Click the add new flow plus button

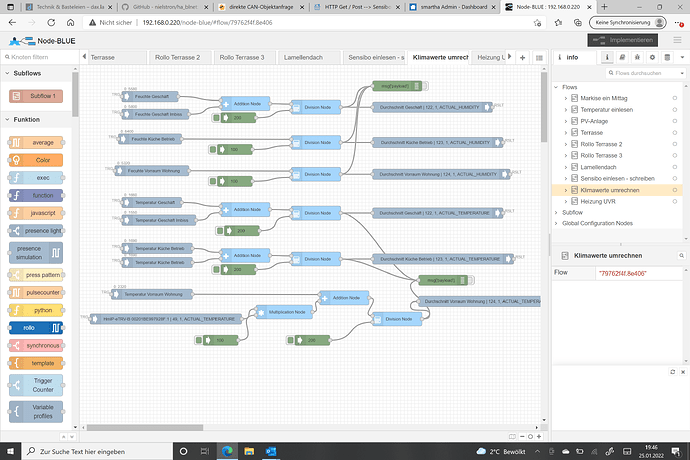click(523, 58)
